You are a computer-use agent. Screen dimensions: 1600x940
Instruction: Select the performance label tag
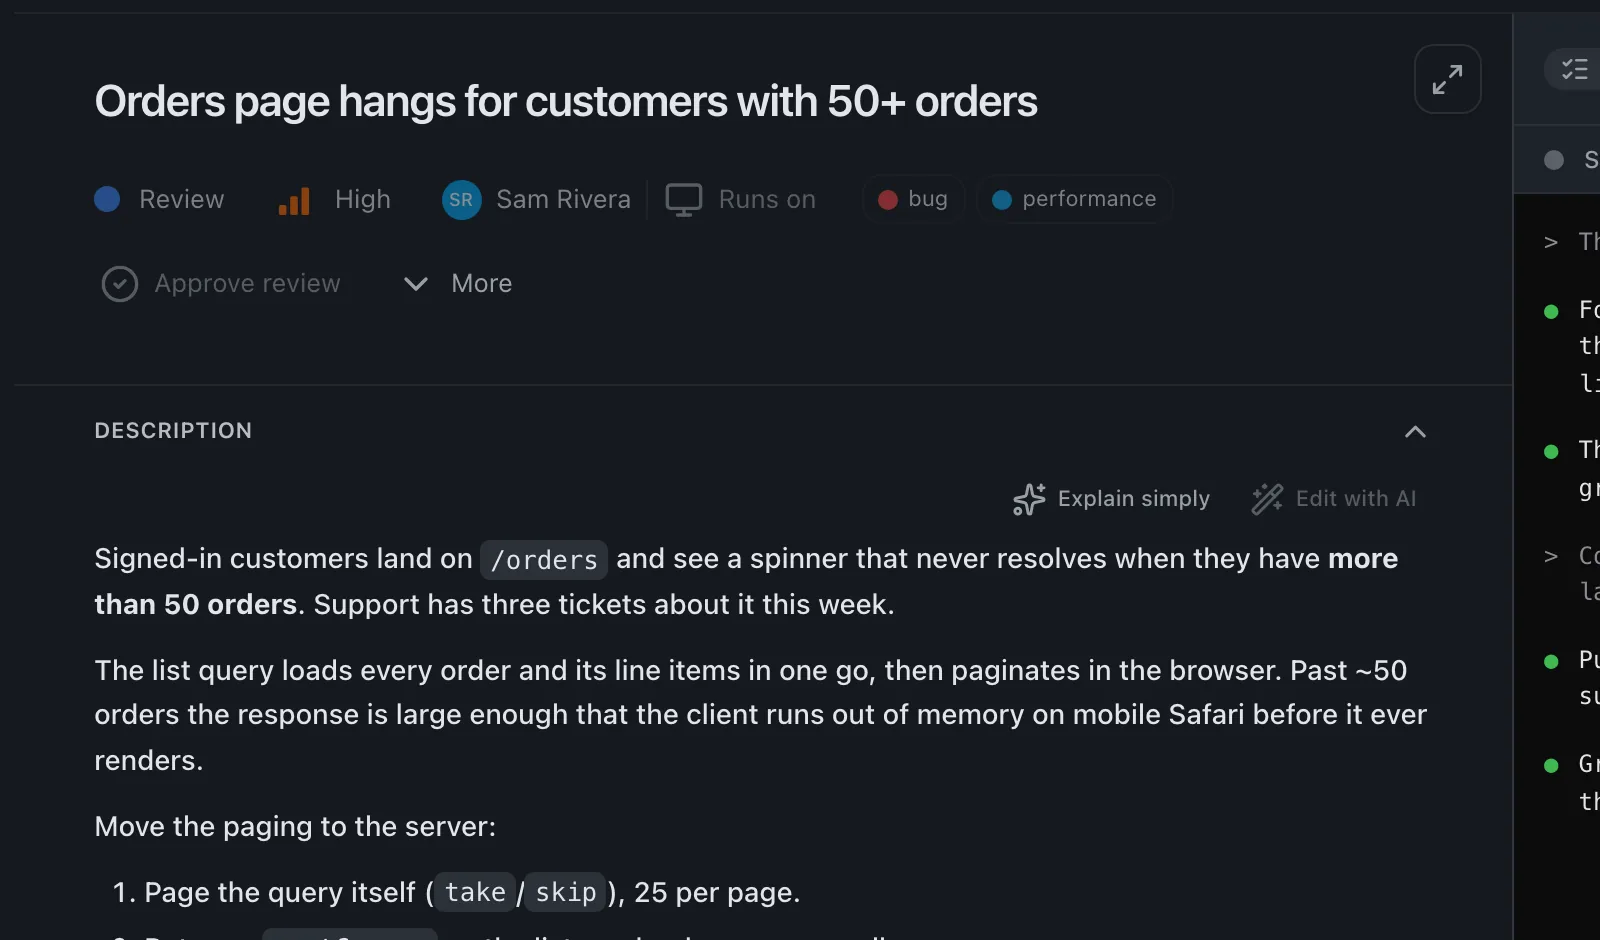(x=1074, y=199)
